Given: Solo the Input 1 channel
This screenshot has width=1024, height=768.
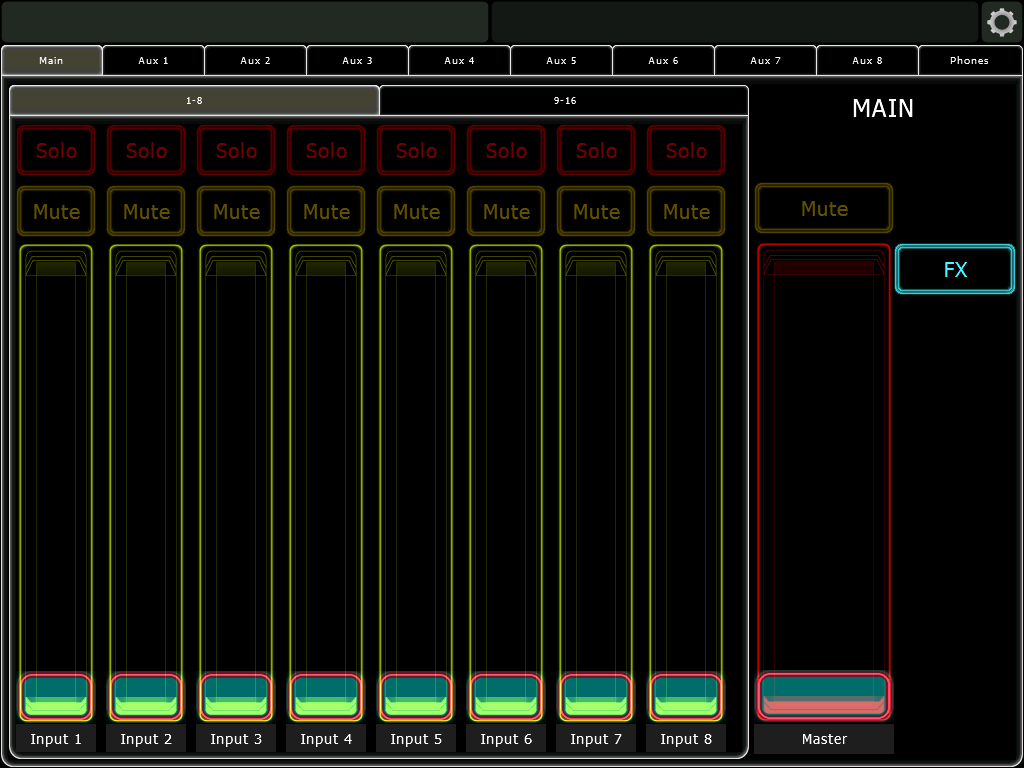Looking at the screenshot, I should pos(56,151).
